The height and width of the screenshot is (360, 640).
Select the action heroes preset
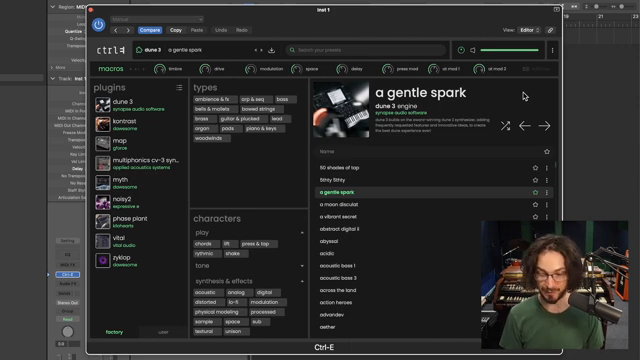coord(336,302)
